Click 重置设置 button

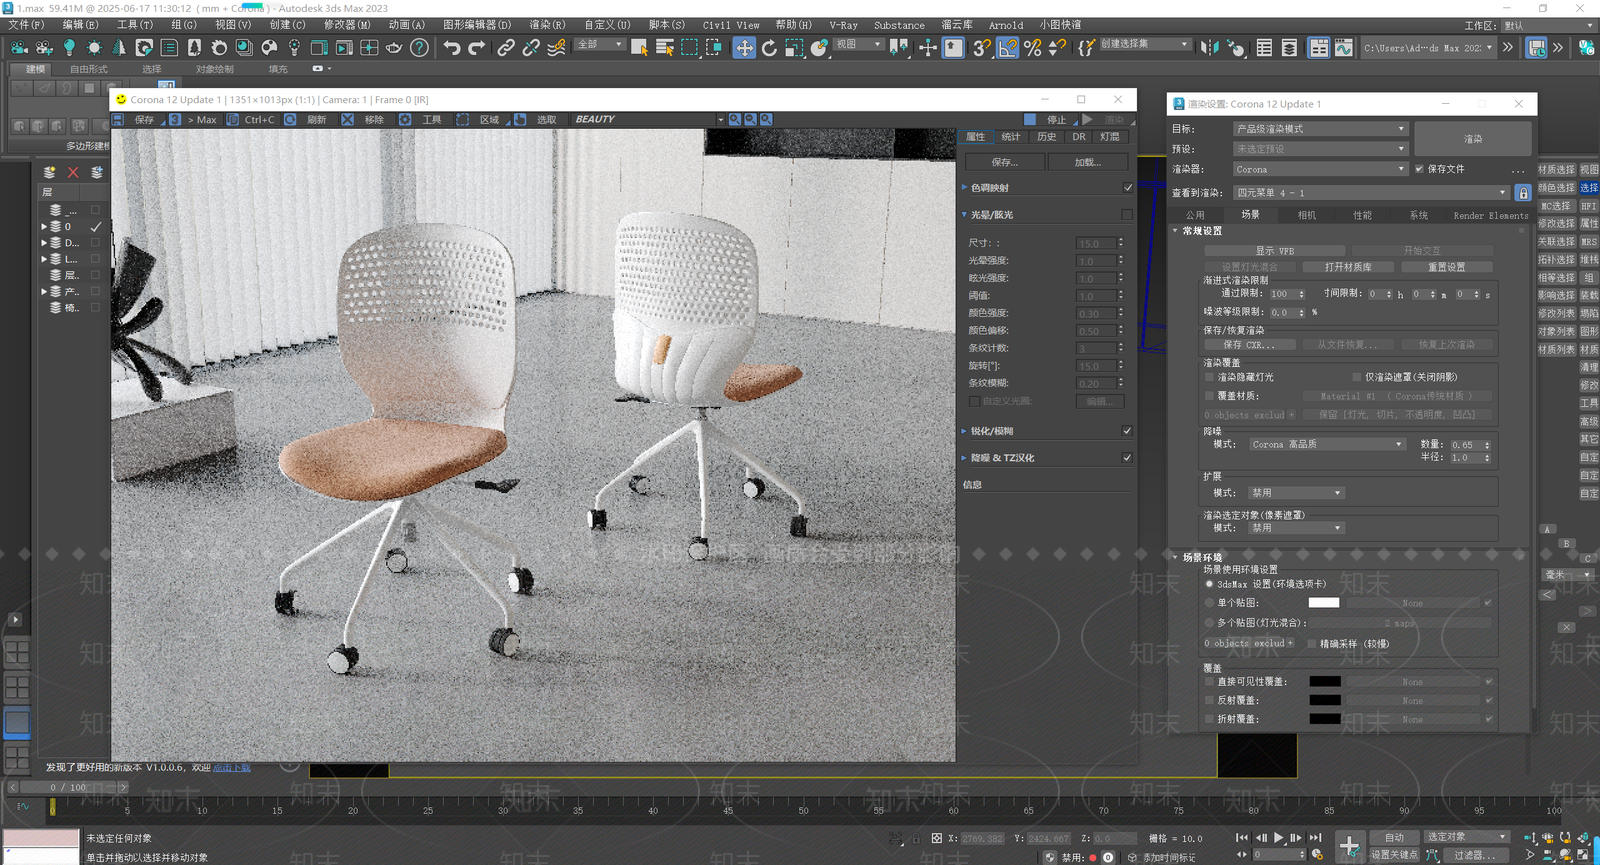1446,267
